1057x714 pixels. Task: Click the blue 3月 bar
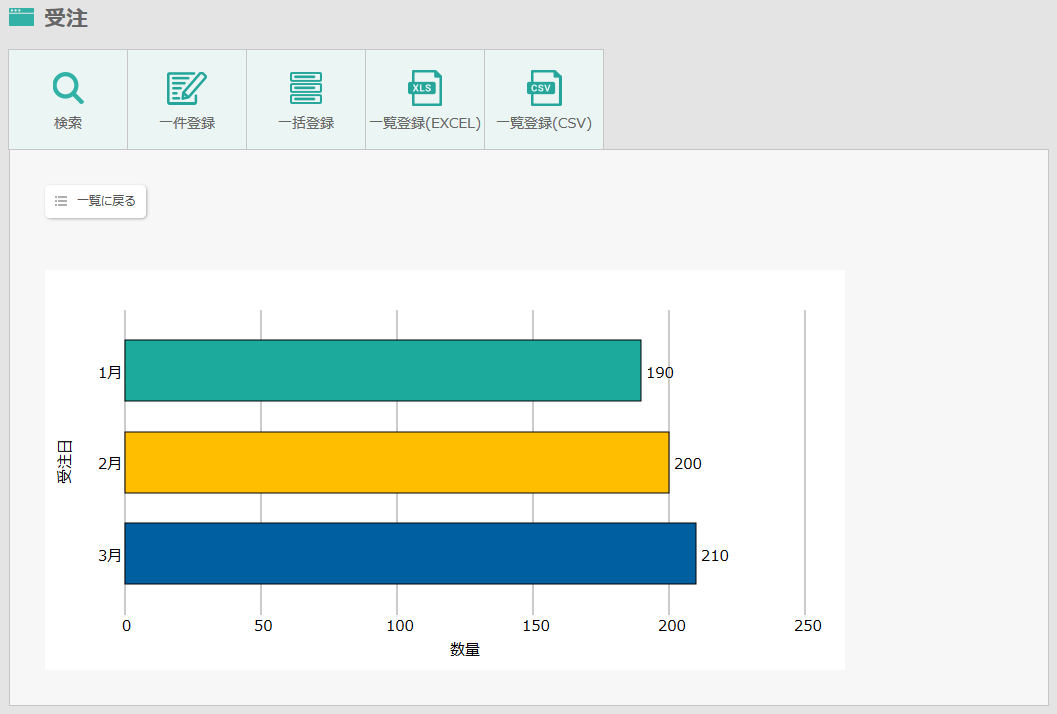[411, 554]
